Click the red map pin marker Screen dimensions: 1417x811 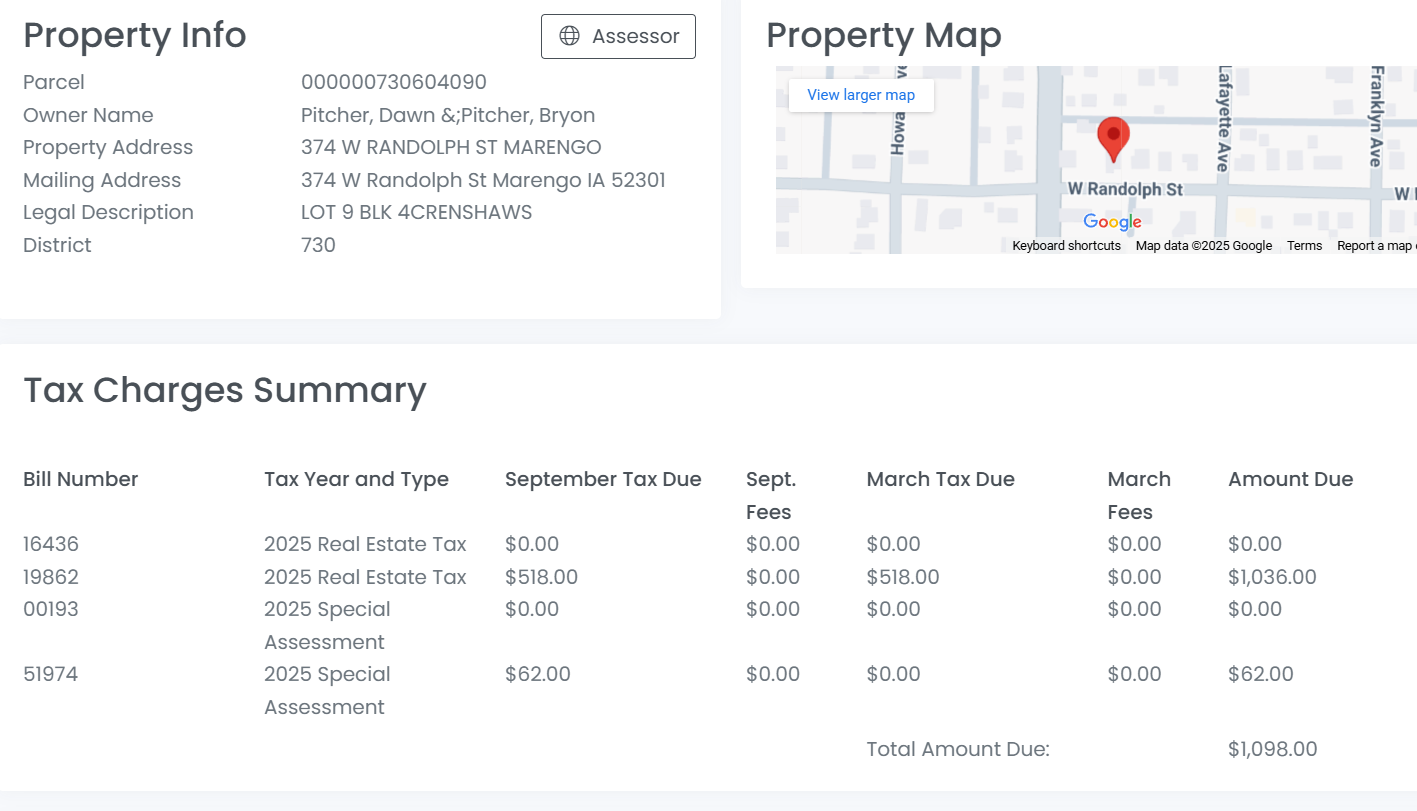point(1112,138)
